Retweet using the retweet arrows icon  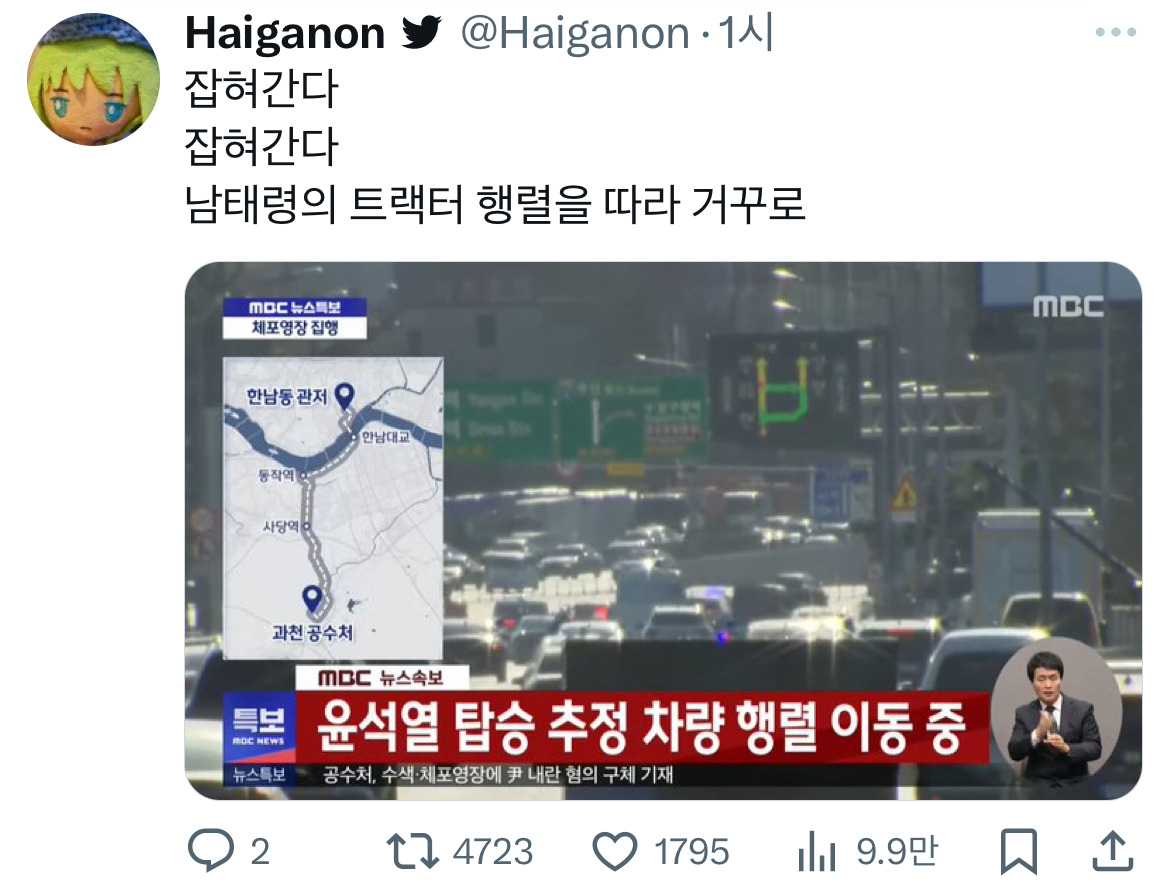[413, 851]
